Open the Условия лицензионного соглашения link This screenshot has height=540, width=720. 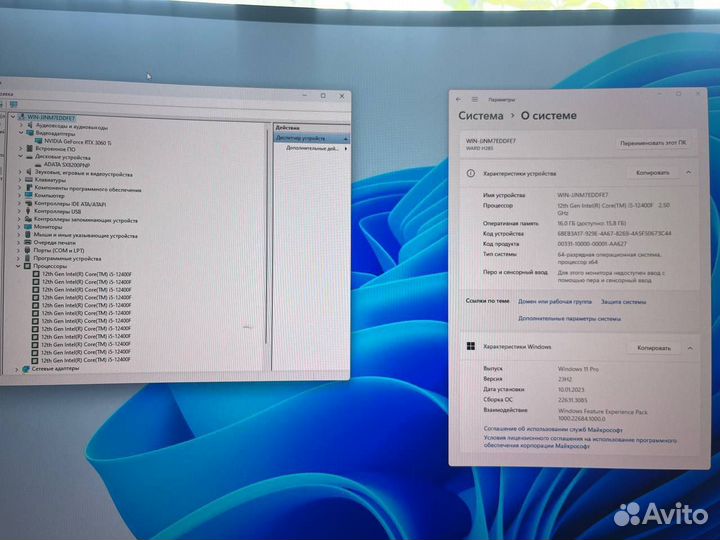click(x=580, y=443)
